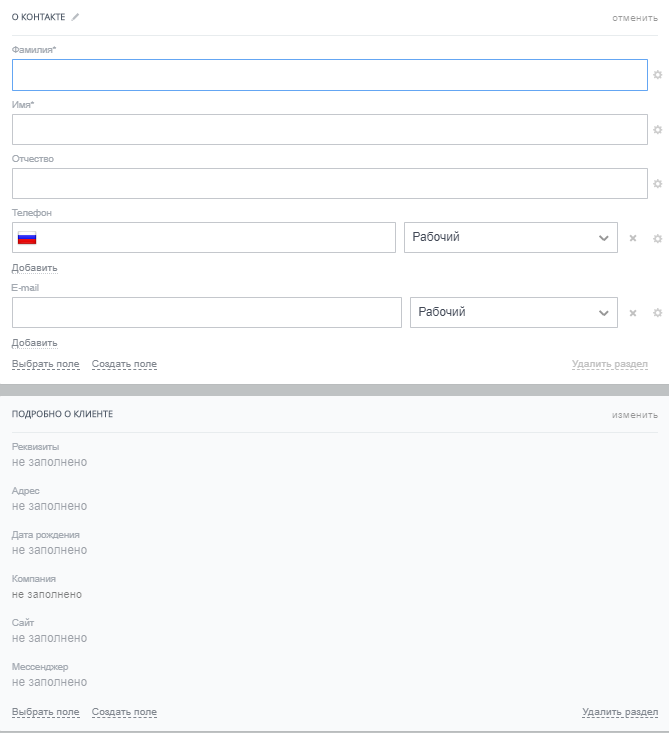Open e-mail type dropdown Рабочий
This screenshot has height=733, width=669.
(513, 312)
